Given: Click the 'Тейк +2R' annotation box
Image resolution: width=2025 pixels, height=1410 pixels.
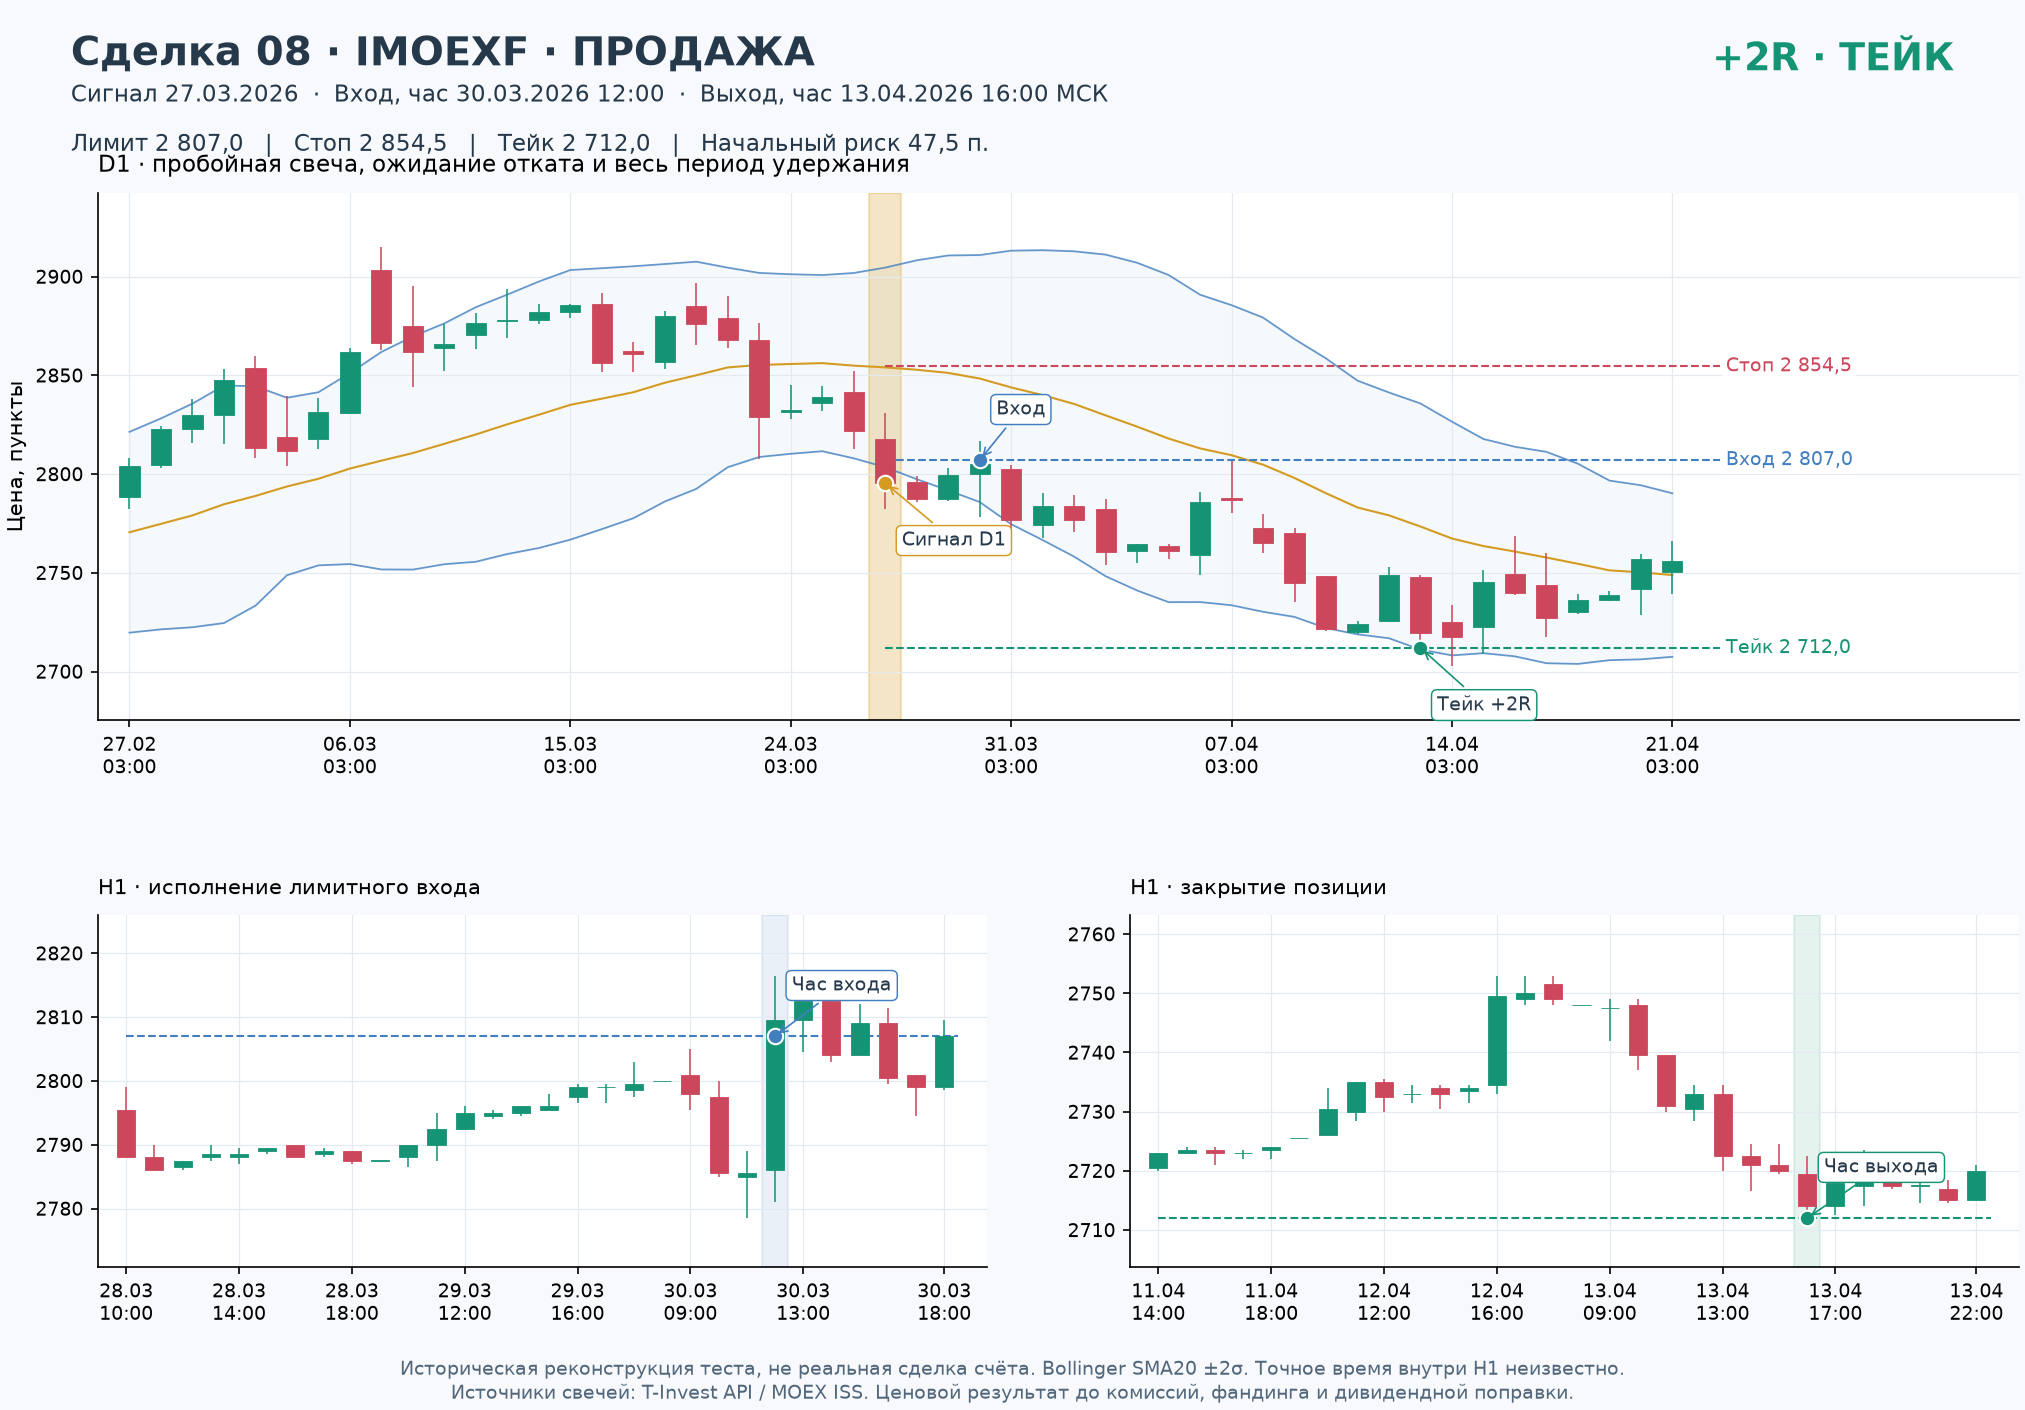Looking at the screenshot, I should click(x=1484, y=704).
